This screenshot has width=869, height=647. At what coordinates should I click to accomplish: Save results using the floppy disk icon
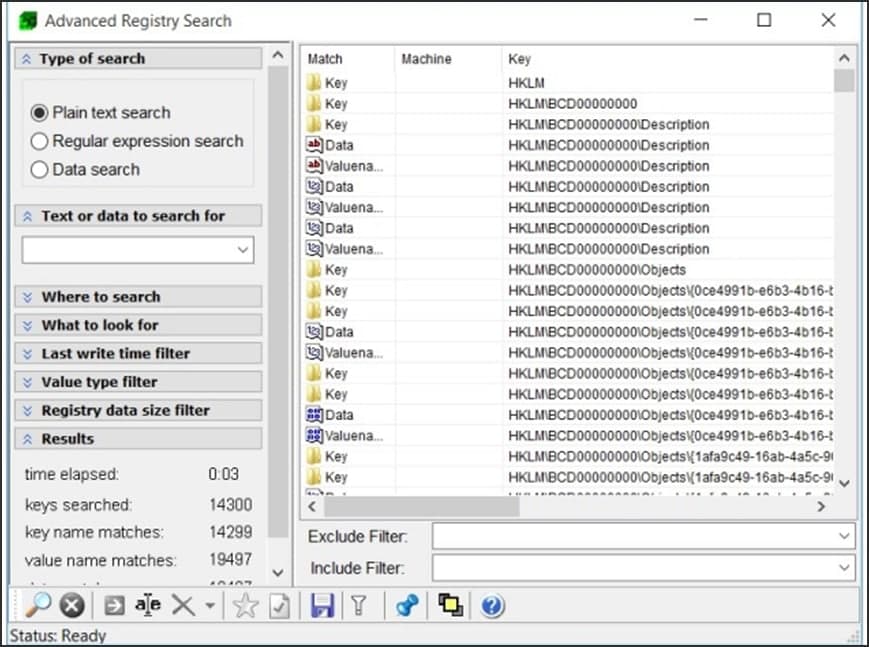320,605
